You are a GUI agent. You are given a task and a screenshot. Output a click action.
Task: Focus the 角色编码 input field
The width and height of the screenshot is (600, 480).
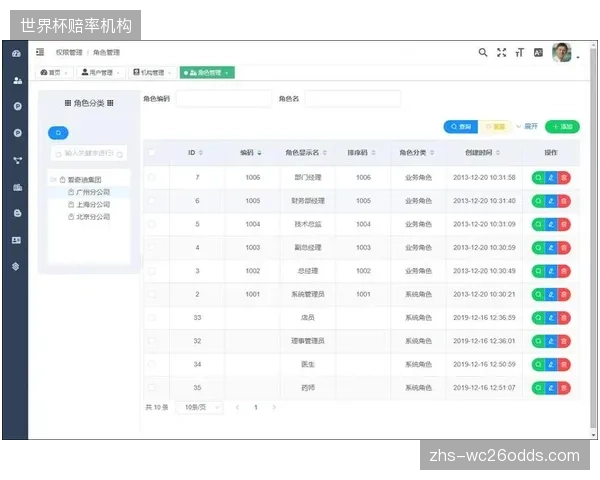[x=224, y=99]
